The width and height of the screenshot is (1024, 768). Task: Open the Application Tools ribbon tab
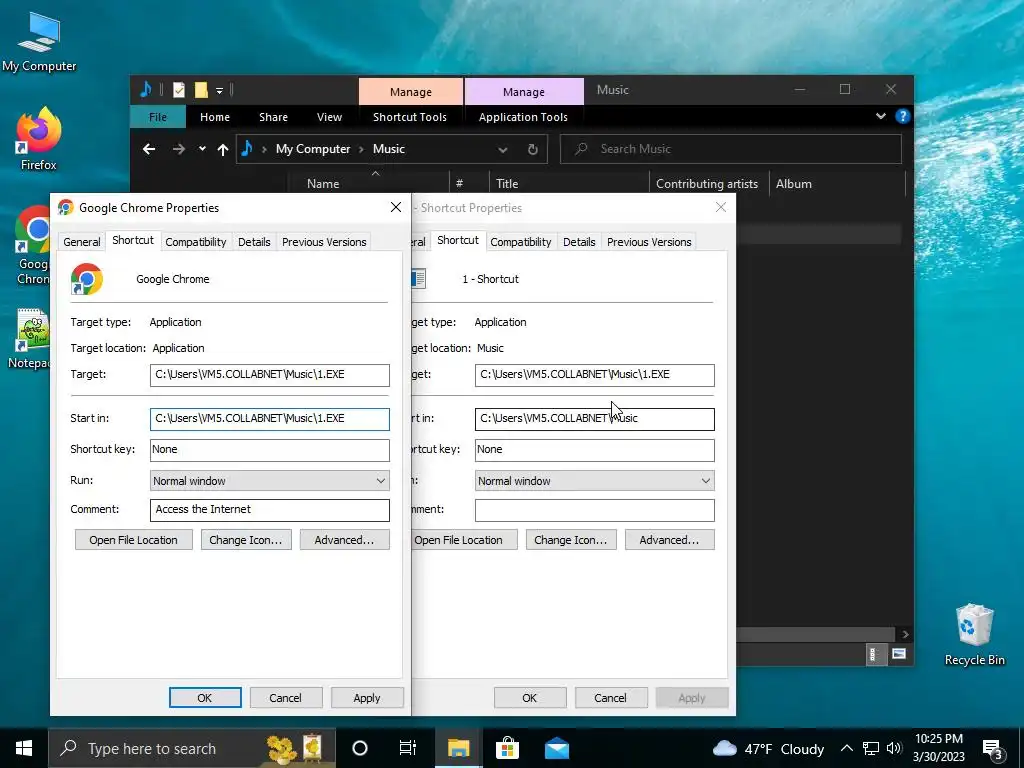523,117
